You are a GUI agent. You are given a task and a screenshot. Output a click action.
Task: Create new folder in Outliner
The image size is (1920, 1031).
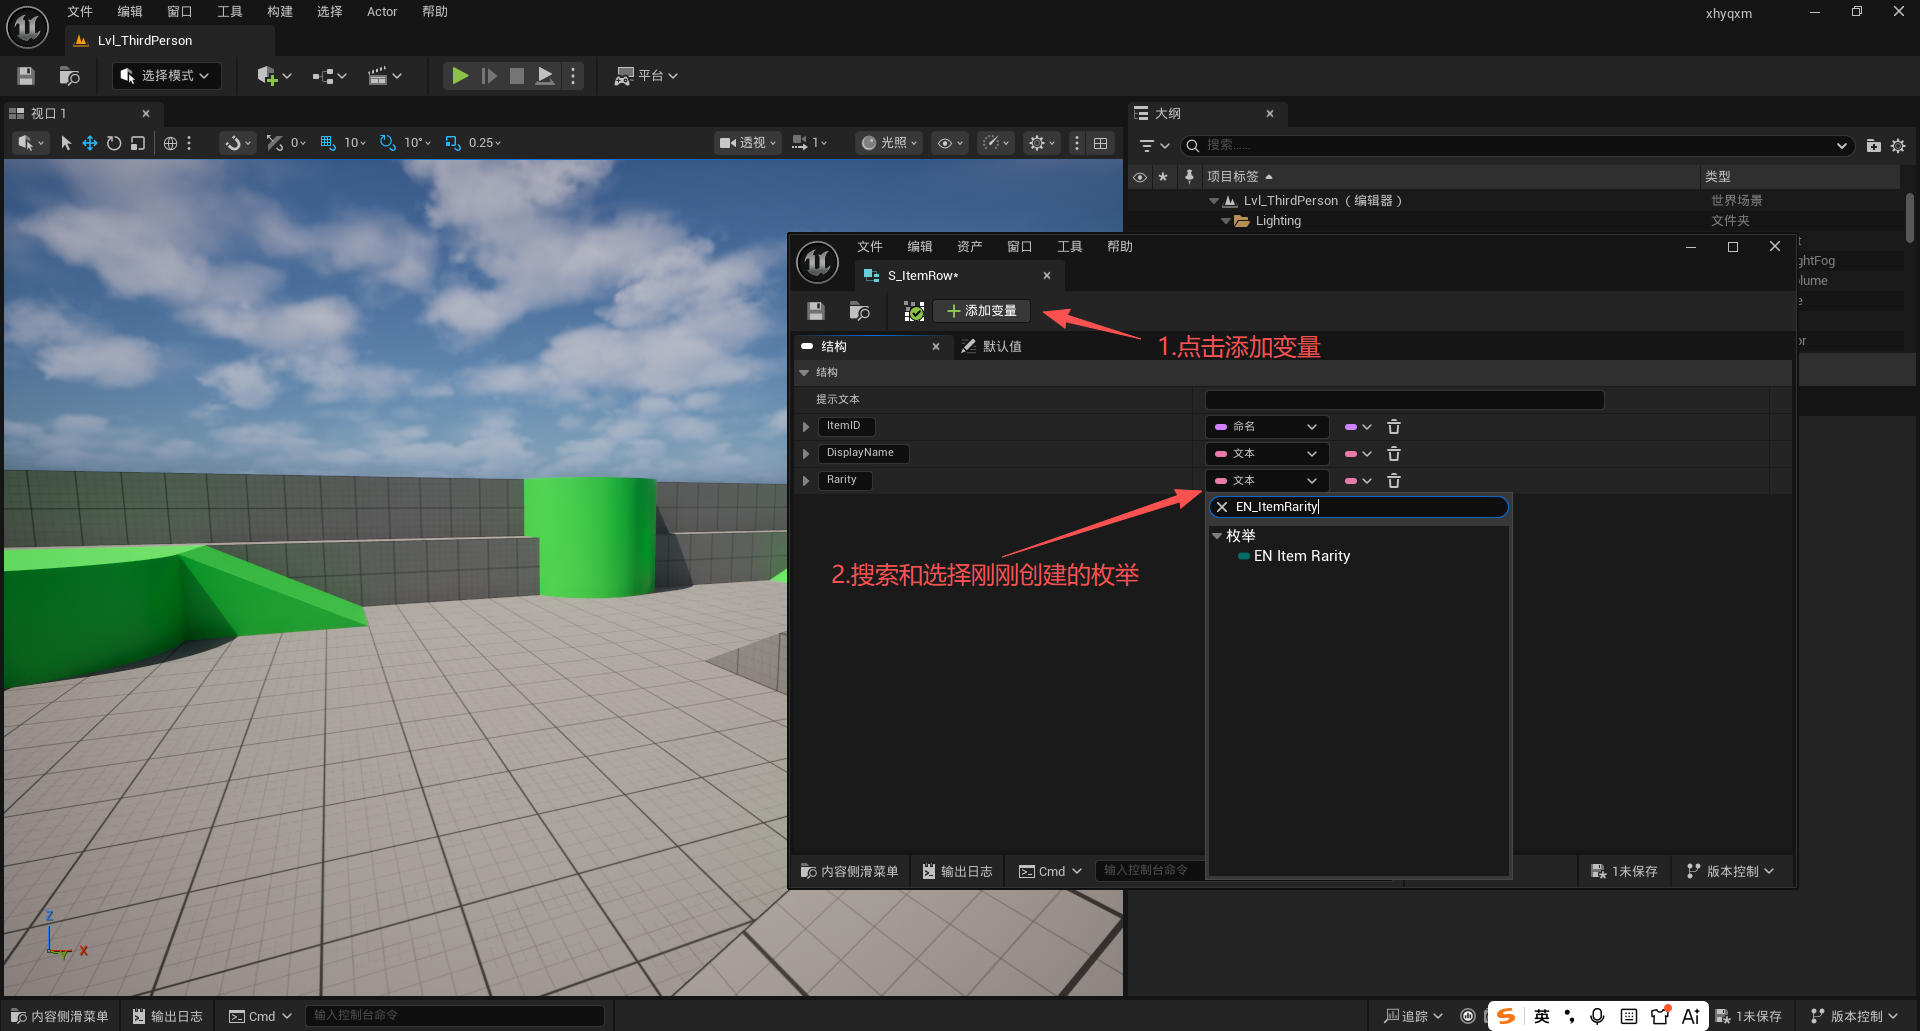pos(1874,145)
